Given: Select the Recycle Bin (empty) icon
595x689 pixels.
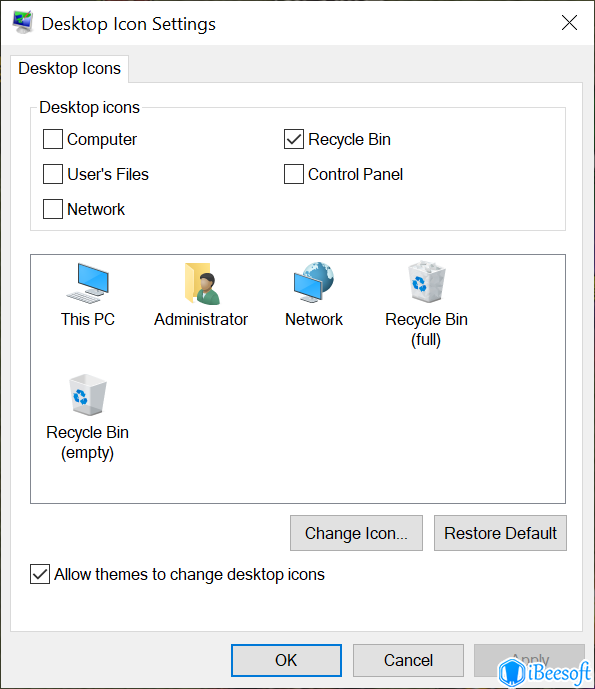Looking at the screenshot, I should tap(87, 395).
